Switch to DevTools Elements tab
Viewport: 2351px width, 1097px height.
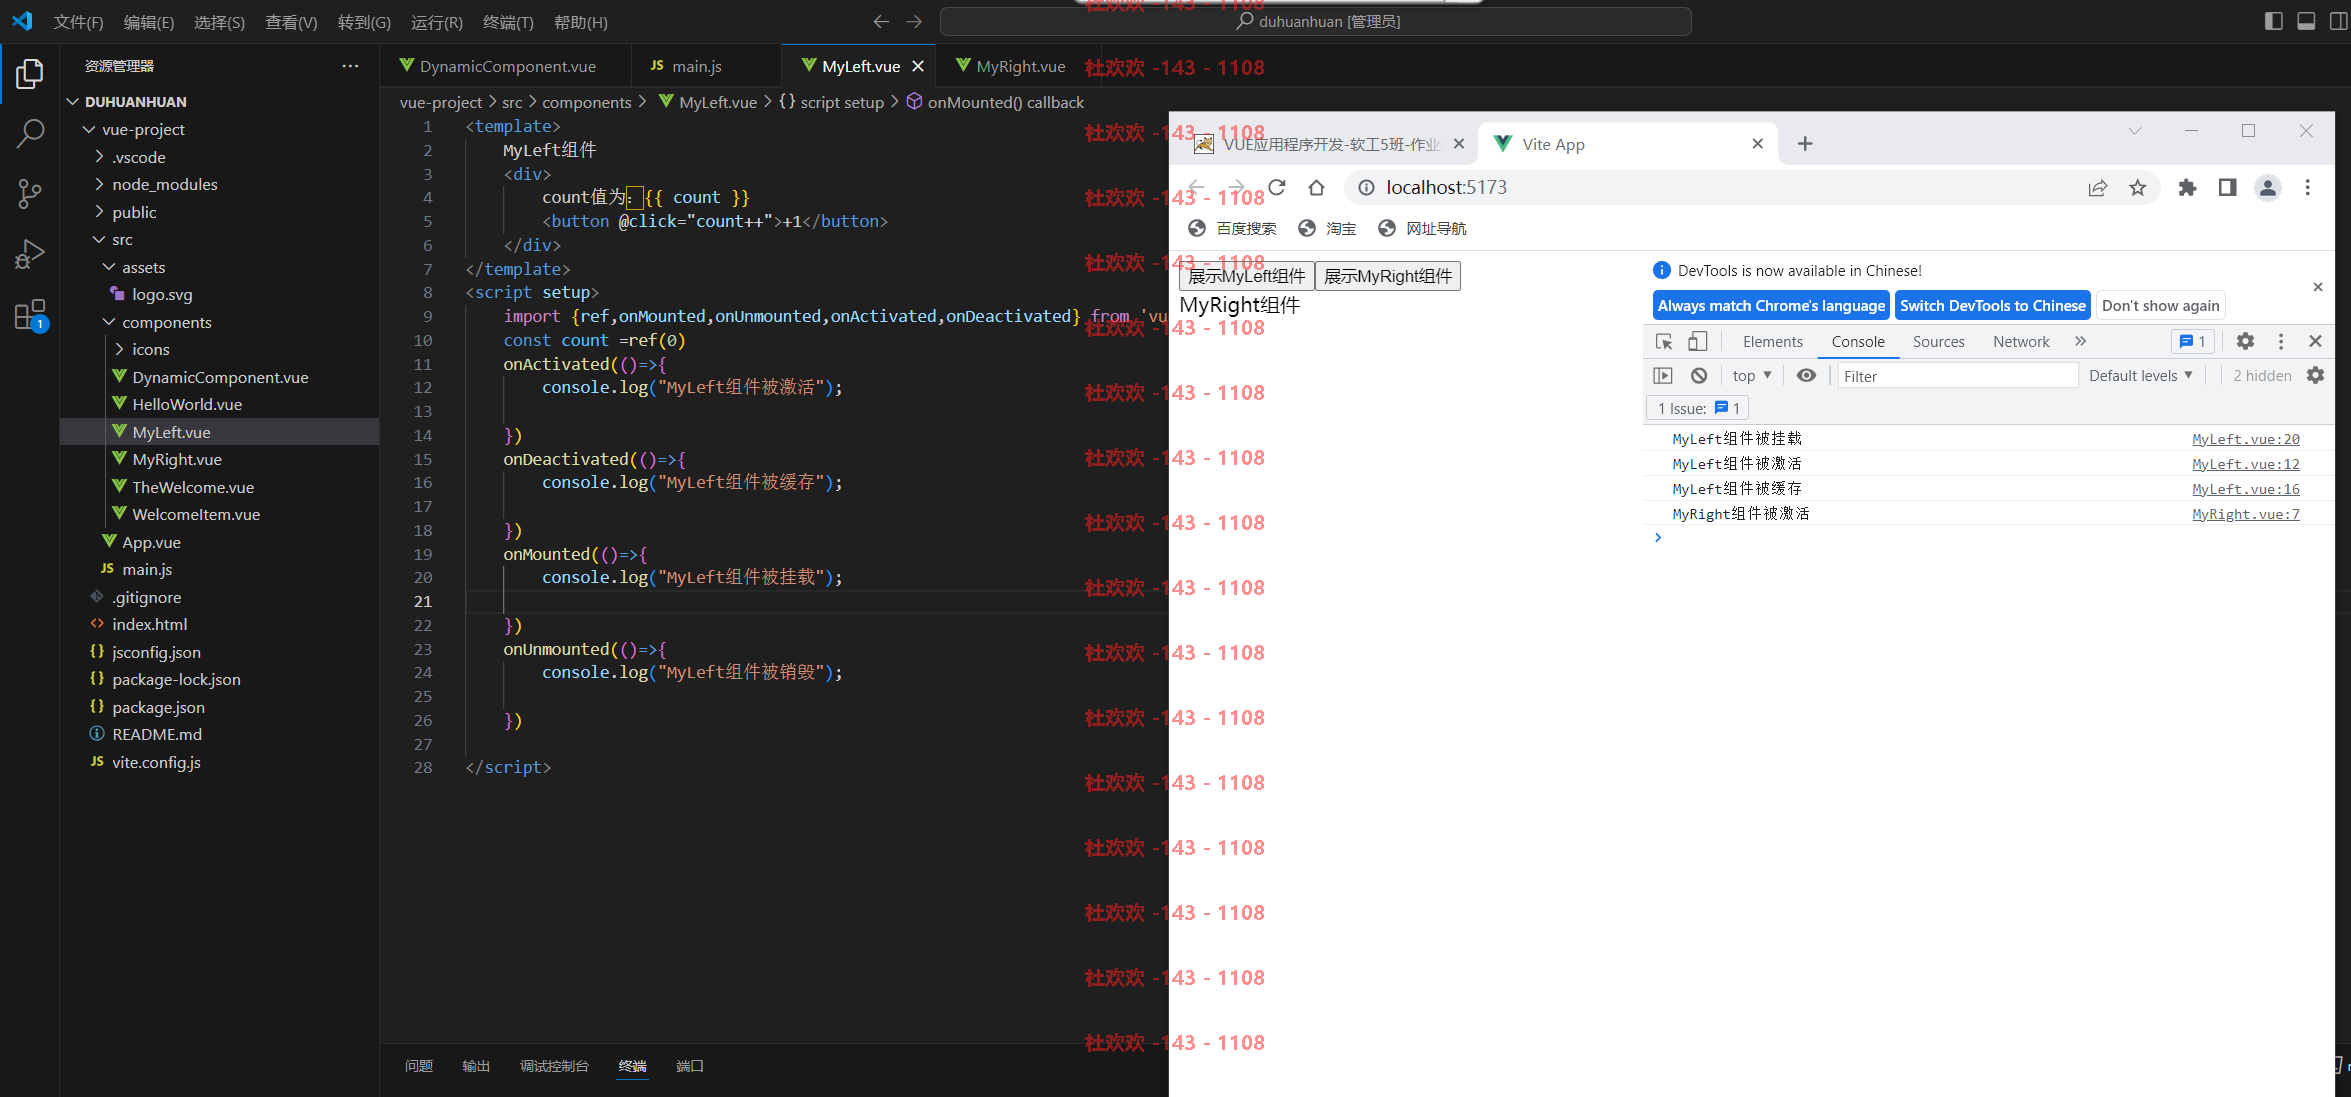1772,342
